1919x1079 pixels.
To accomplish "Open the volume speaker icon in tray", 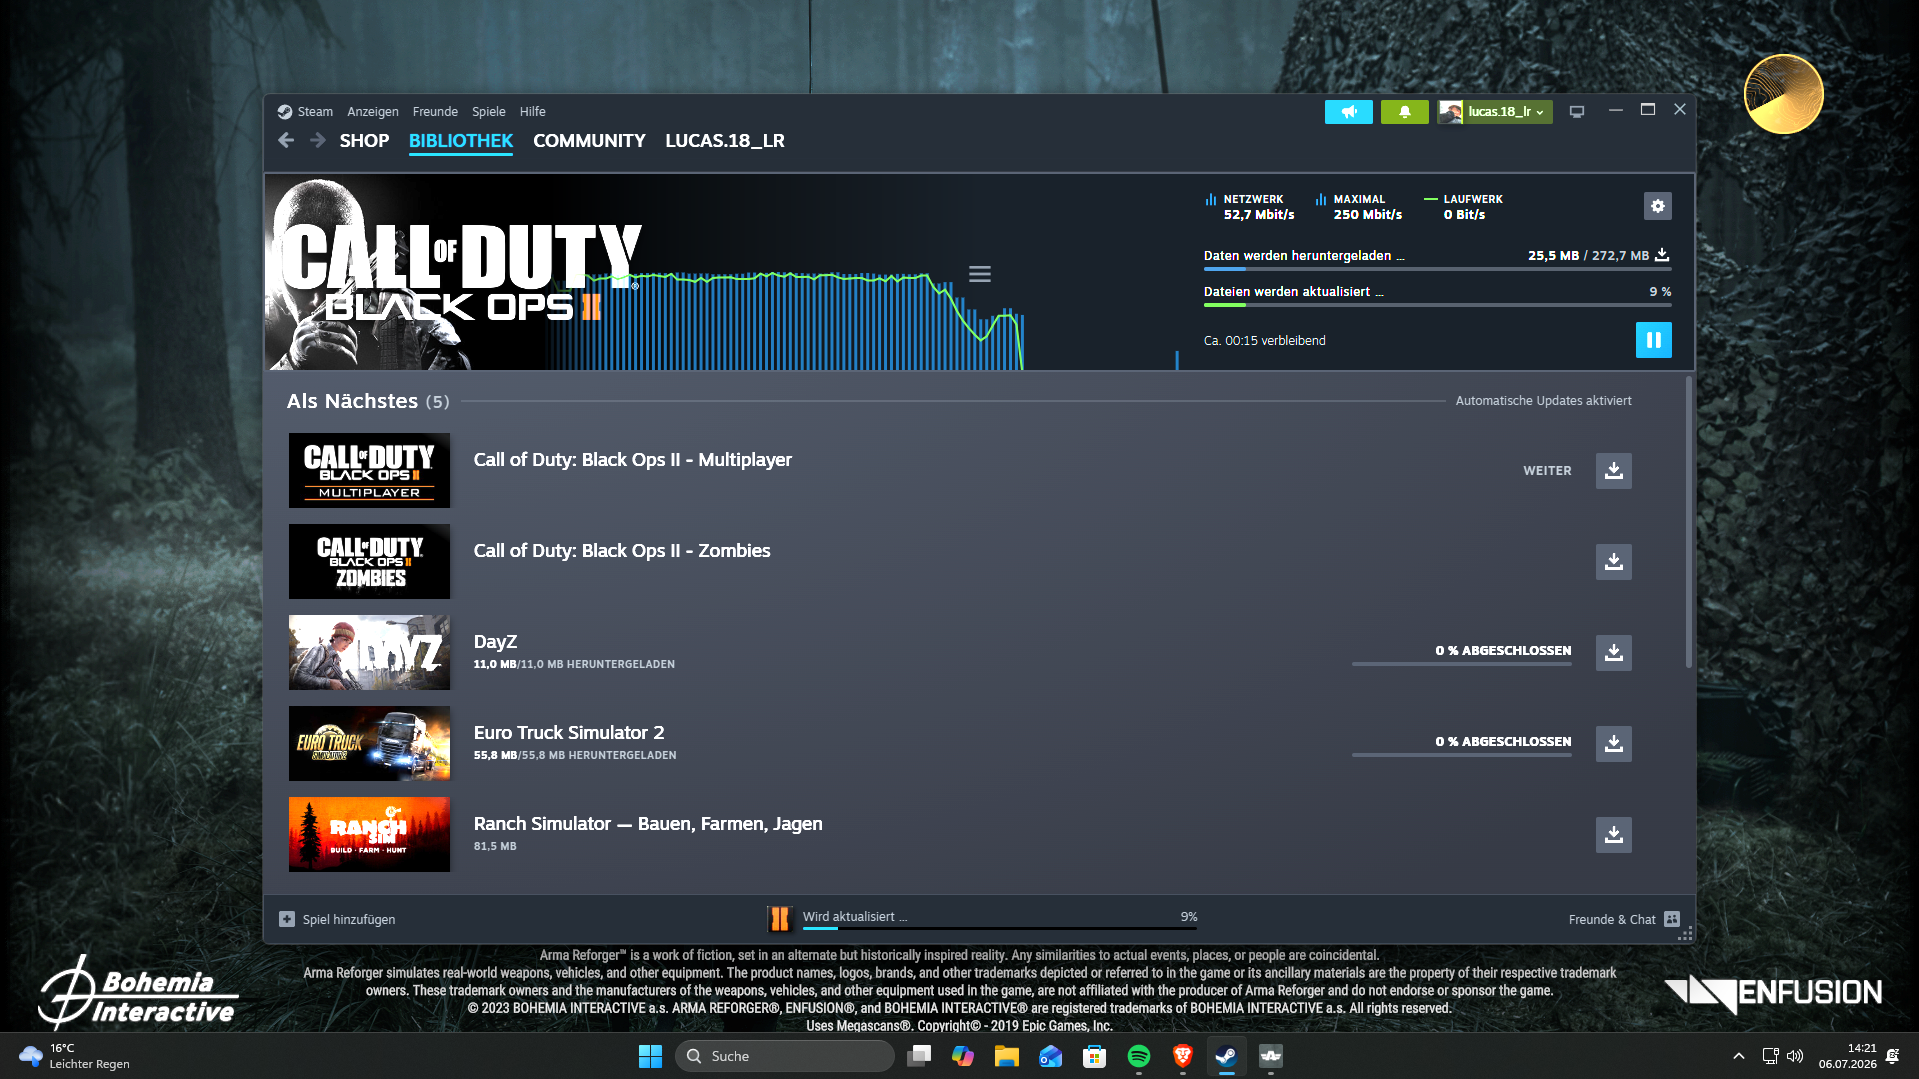I will pyautogui.click(x=1795, y=1056).
